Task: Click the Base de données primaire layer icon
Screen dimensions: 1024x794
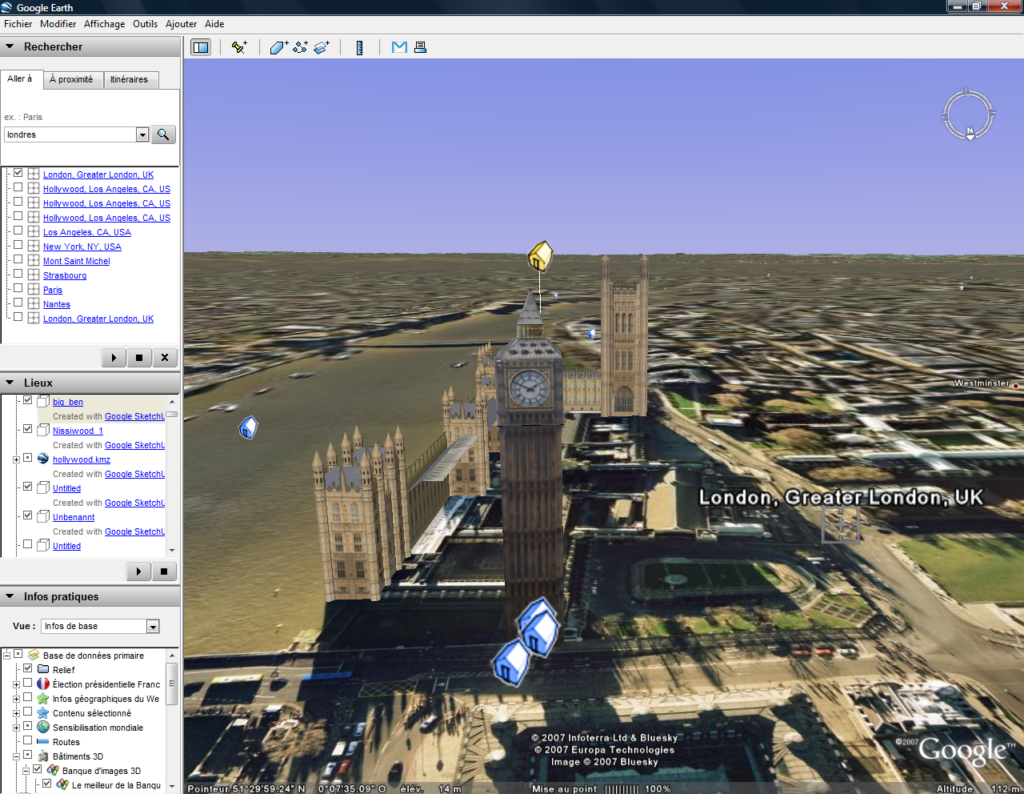Action: coord(33,654)
